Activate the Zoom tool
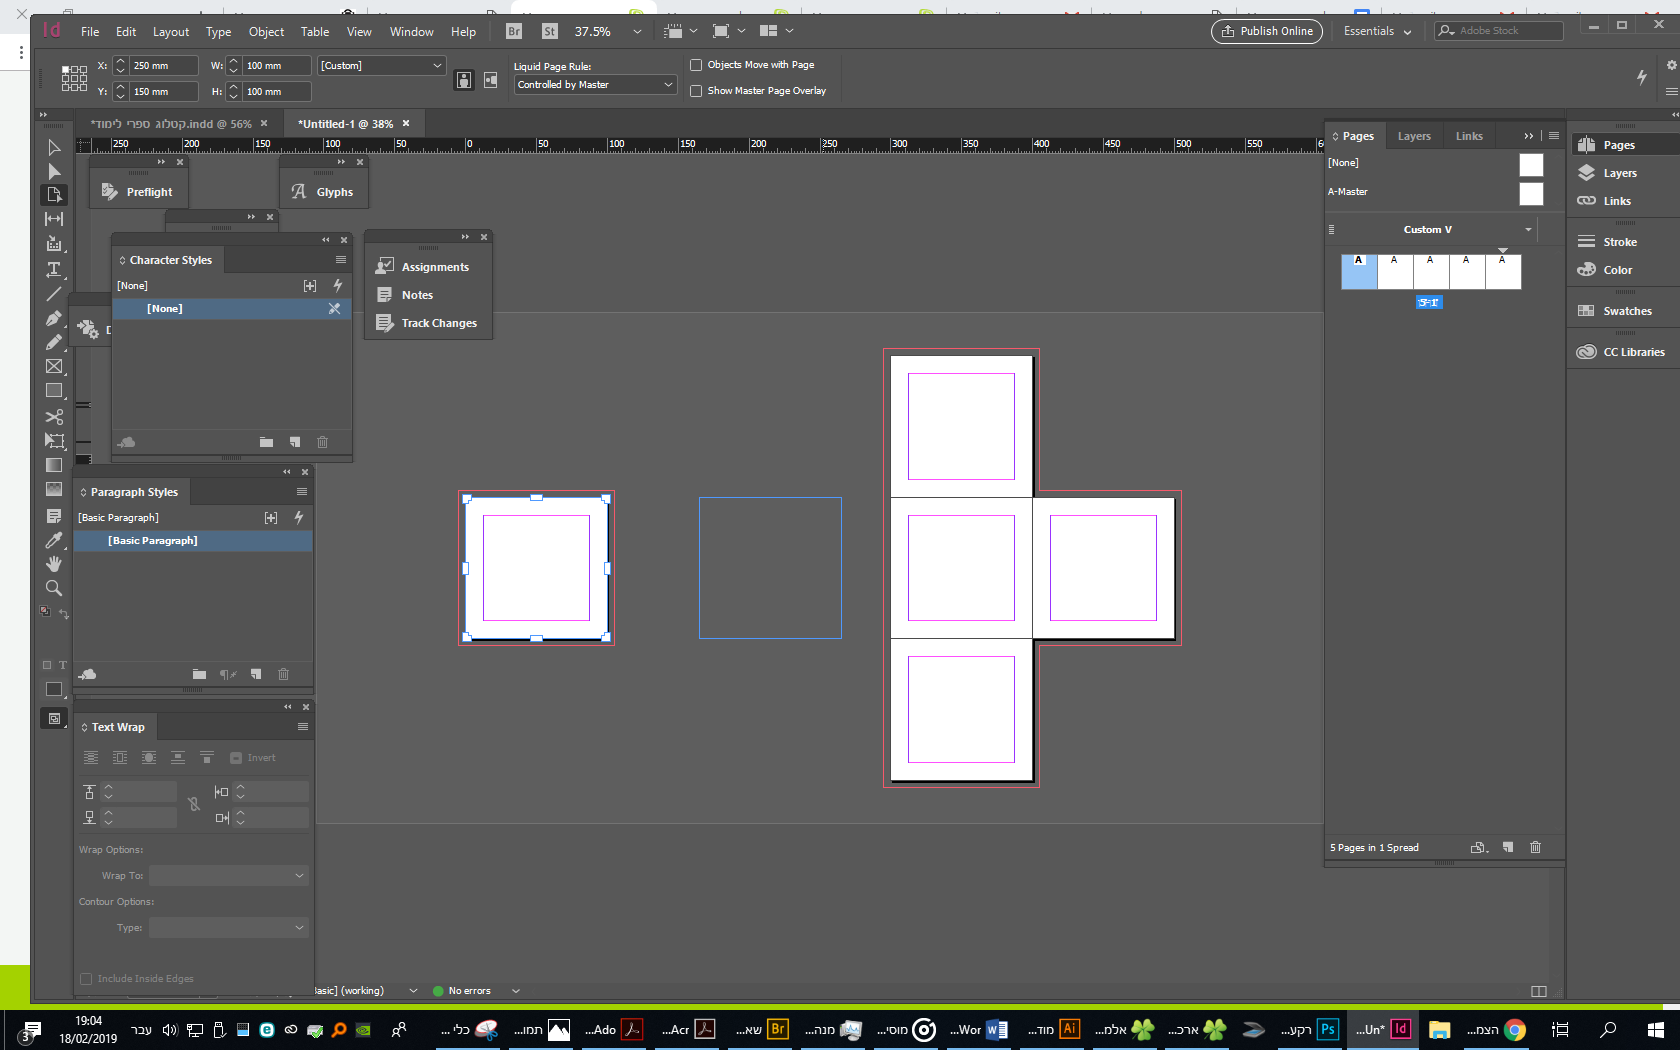Screen dimensions: 1680x1050 tap(54, 588)
